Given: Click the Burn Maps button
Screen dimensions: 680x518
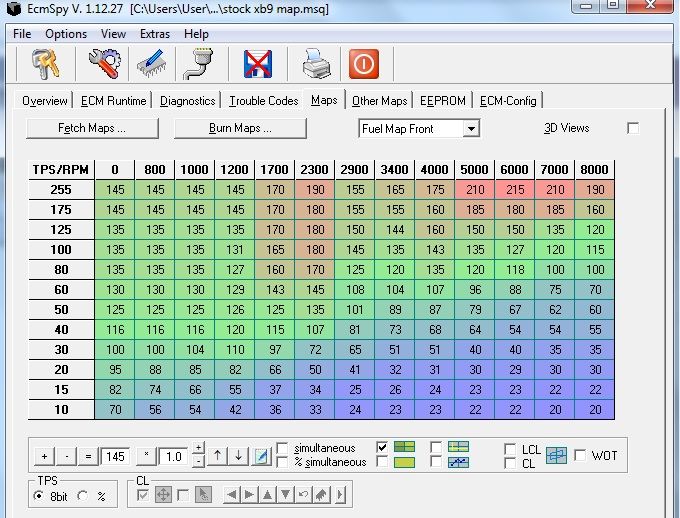Looking at the screenshot, I should tap(240, 128).
